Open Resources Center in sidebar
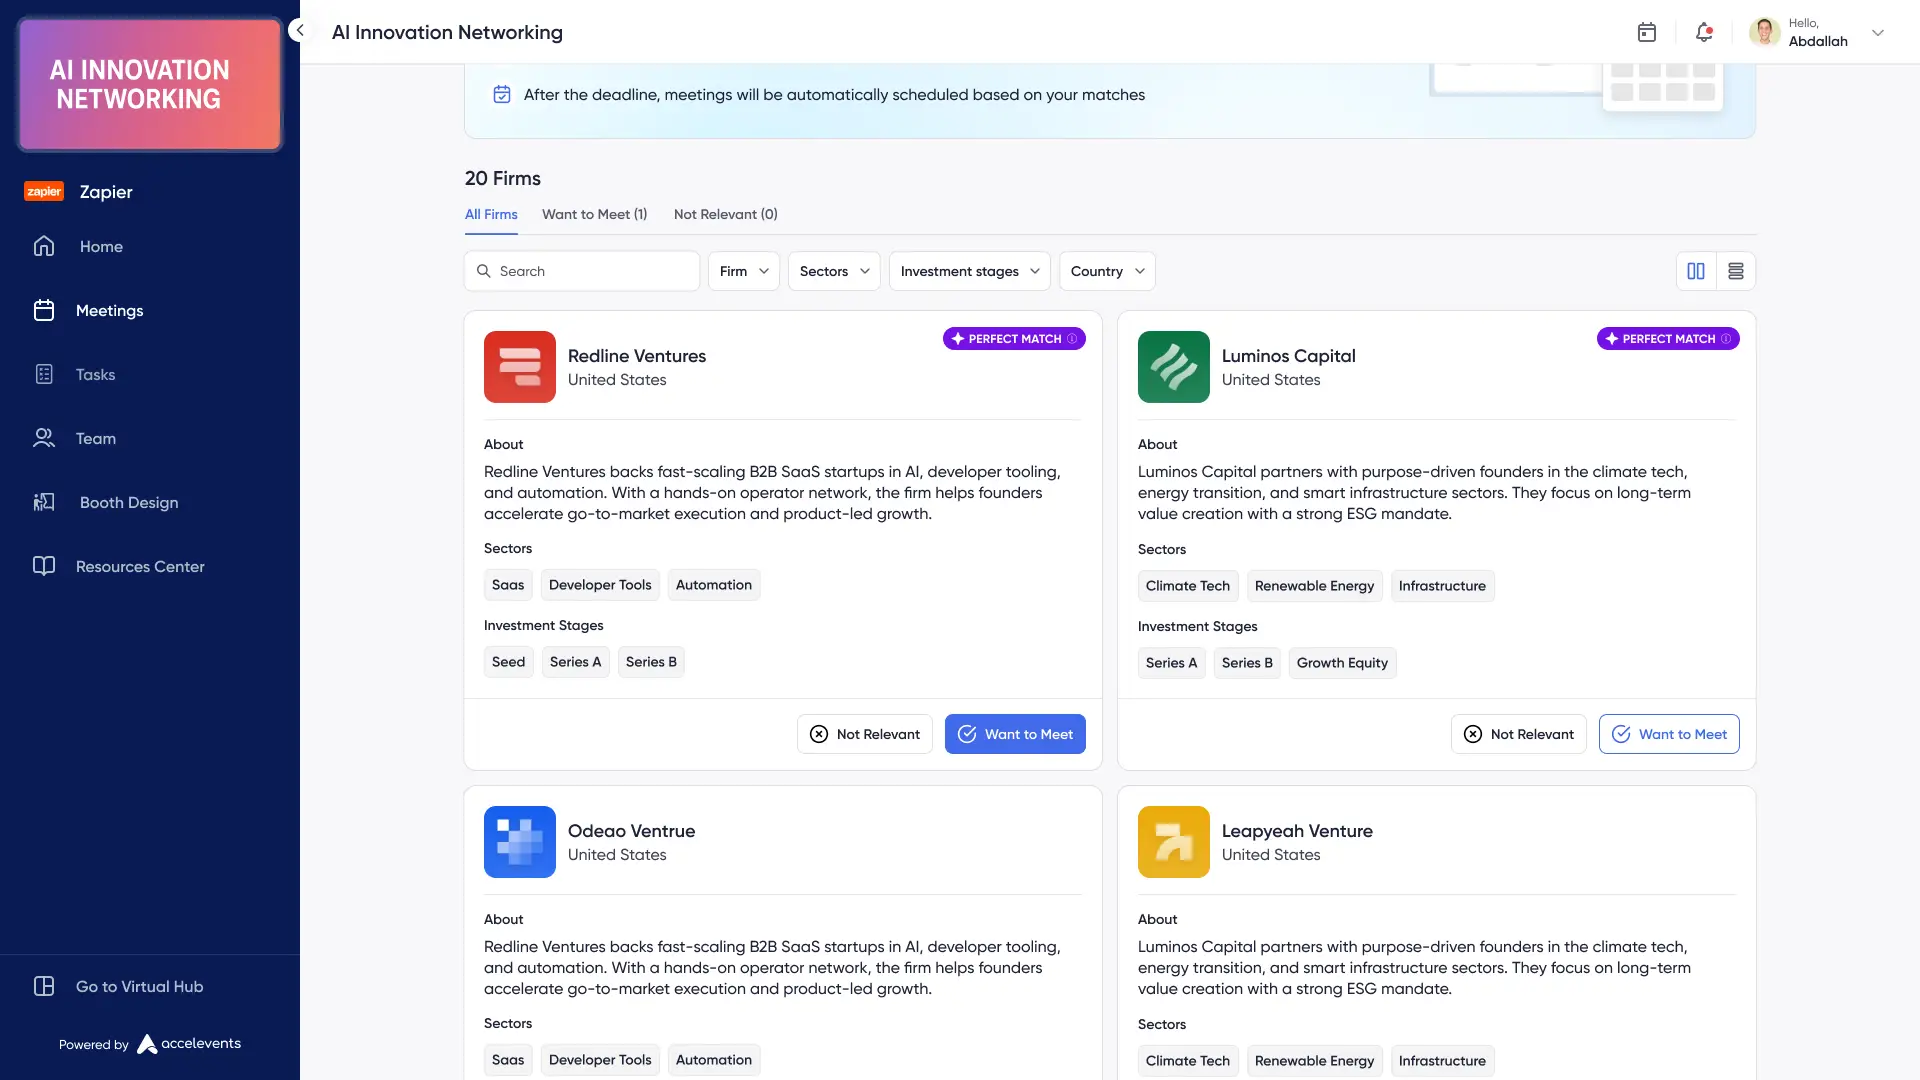This screenshot has height=1080, width=1920. [139, 566]
